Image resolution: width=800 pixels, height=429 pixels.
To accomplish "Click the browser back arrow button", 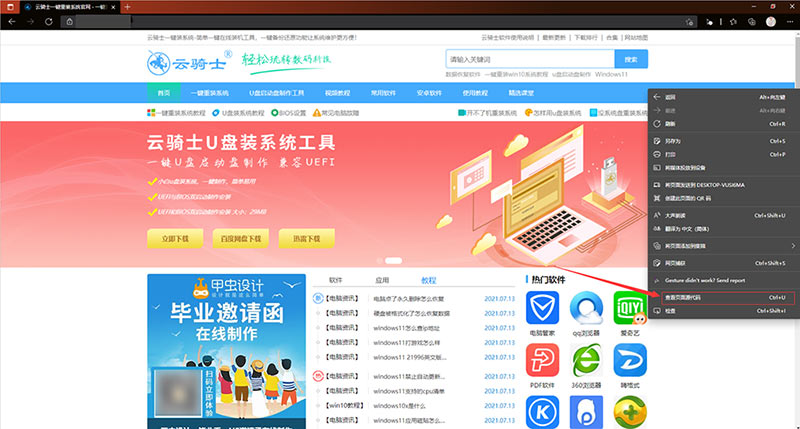I will point(12,22).
